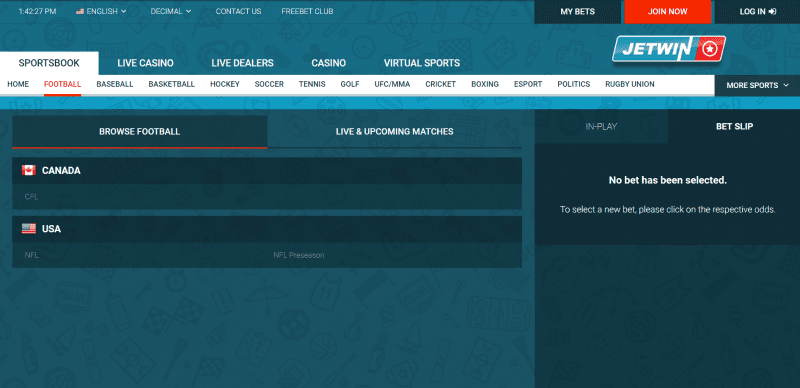Open the Virtual Sports tab
Screen dimensions: 800x388
(x=421, y=63)
